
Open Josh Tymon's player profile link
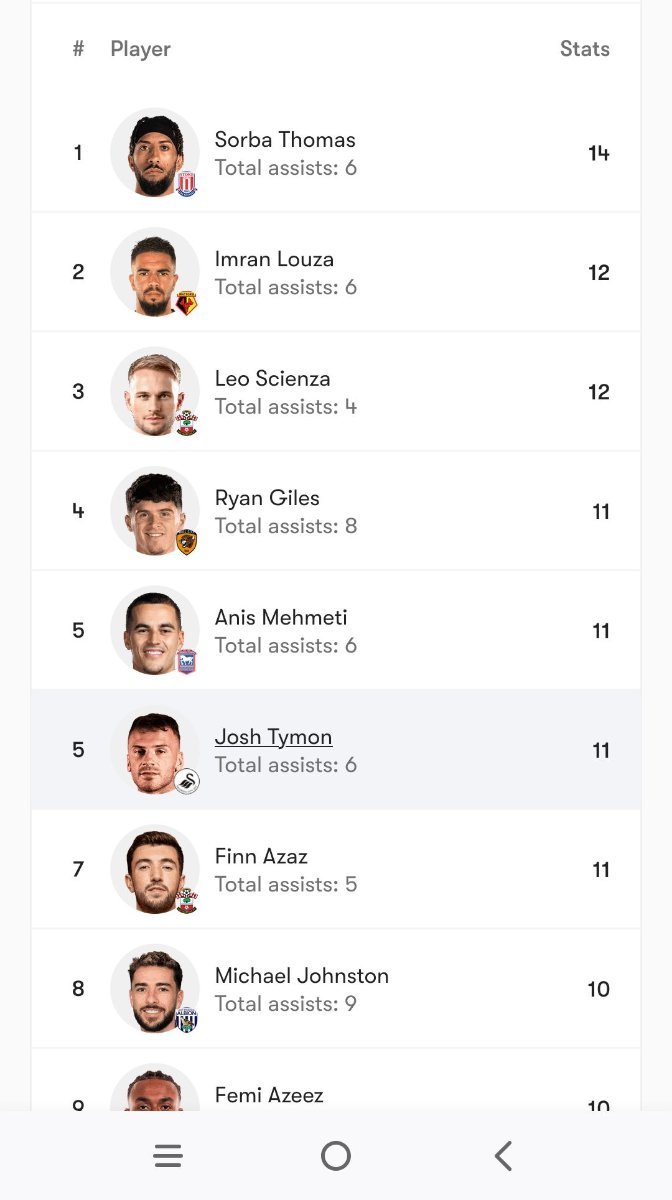click(x=273, y=737)
